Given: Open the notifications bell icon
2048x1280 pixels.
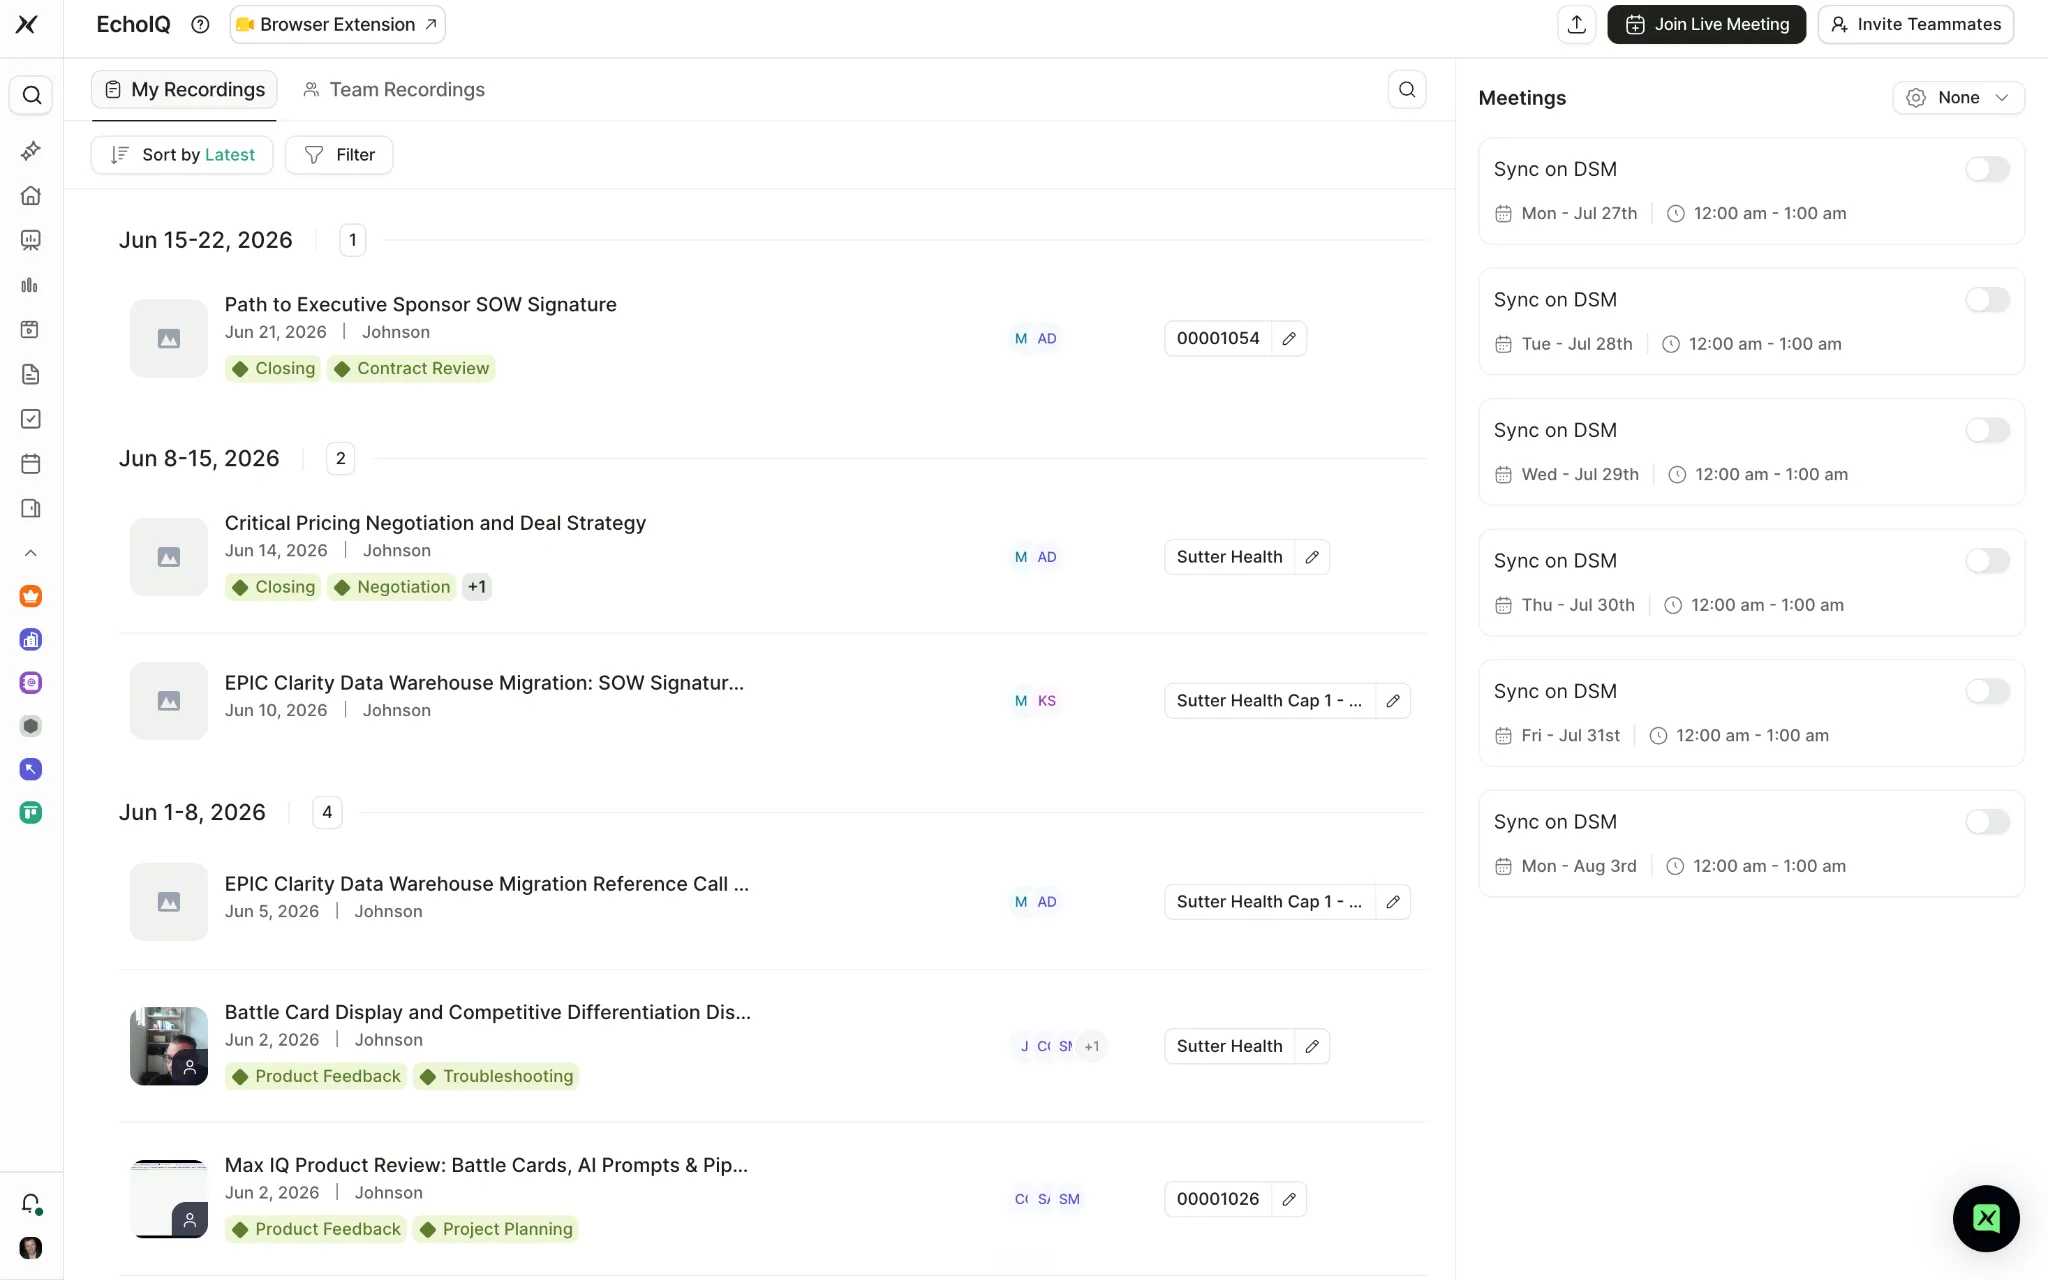Looking at the screenshot, I should coord(31,1203).
